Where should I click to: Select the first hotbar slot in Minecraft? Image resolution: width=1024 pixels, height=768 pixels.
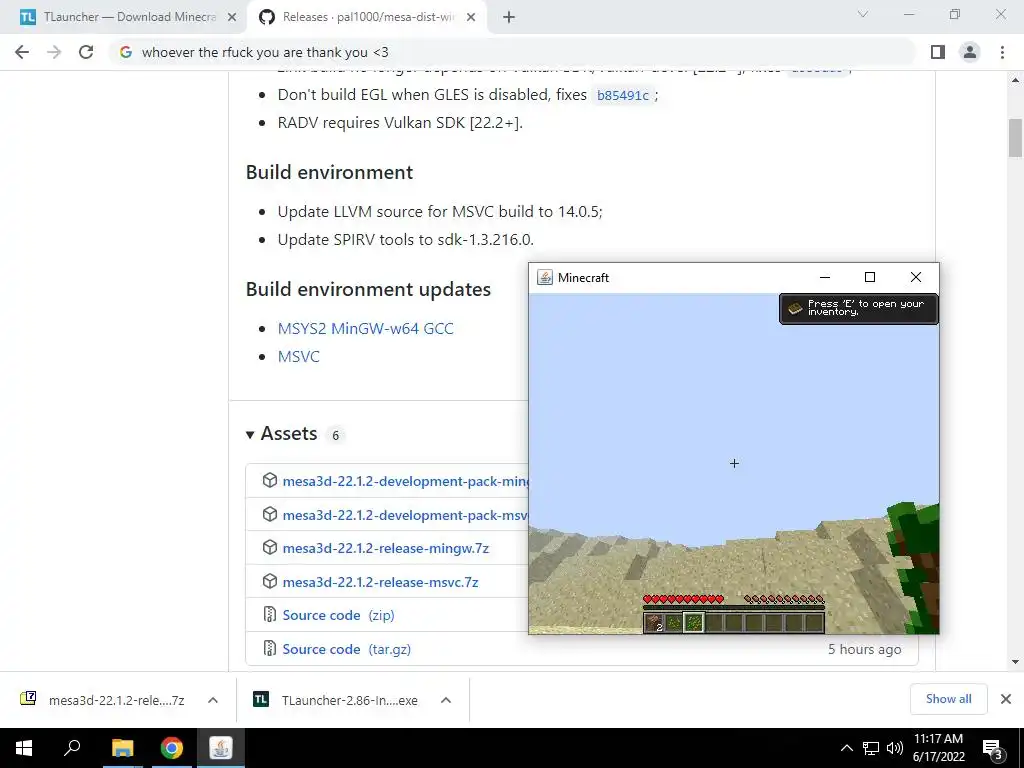[x=654, y=622]
